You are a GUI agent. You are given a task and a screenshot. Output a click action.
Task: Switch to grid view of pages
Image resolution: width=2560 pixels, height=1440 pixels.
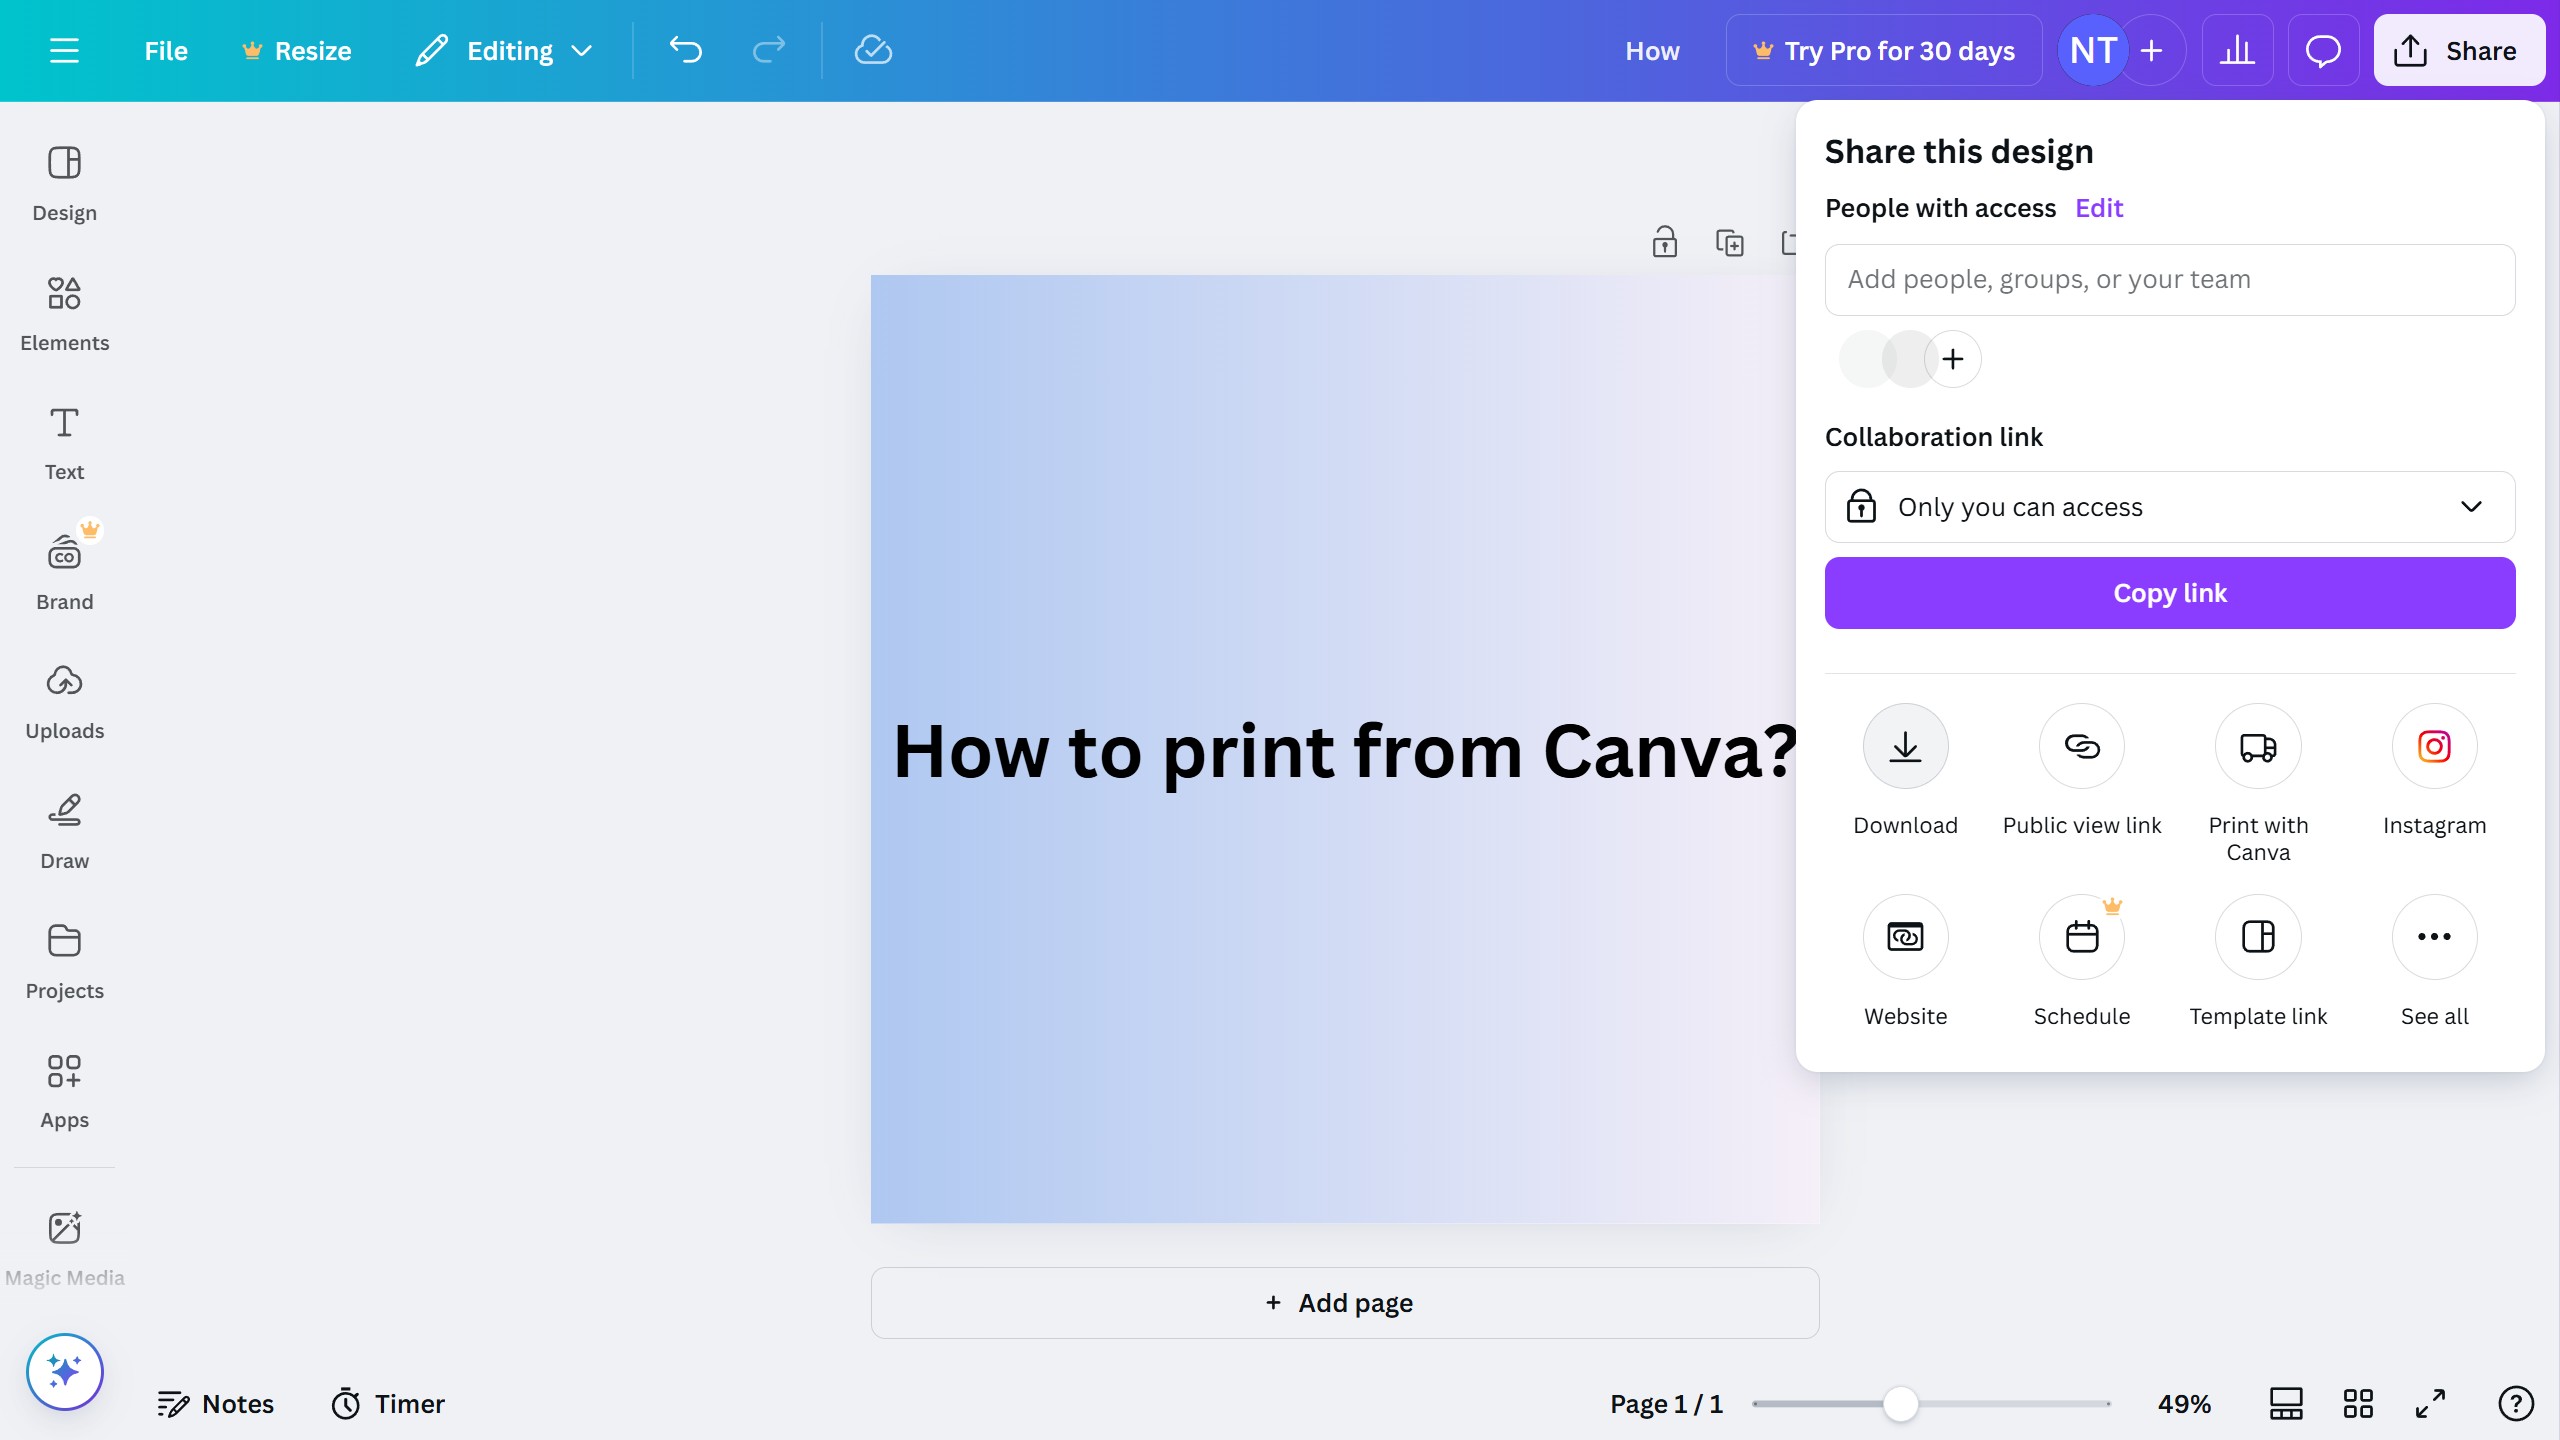(x=2358, y=1403)
